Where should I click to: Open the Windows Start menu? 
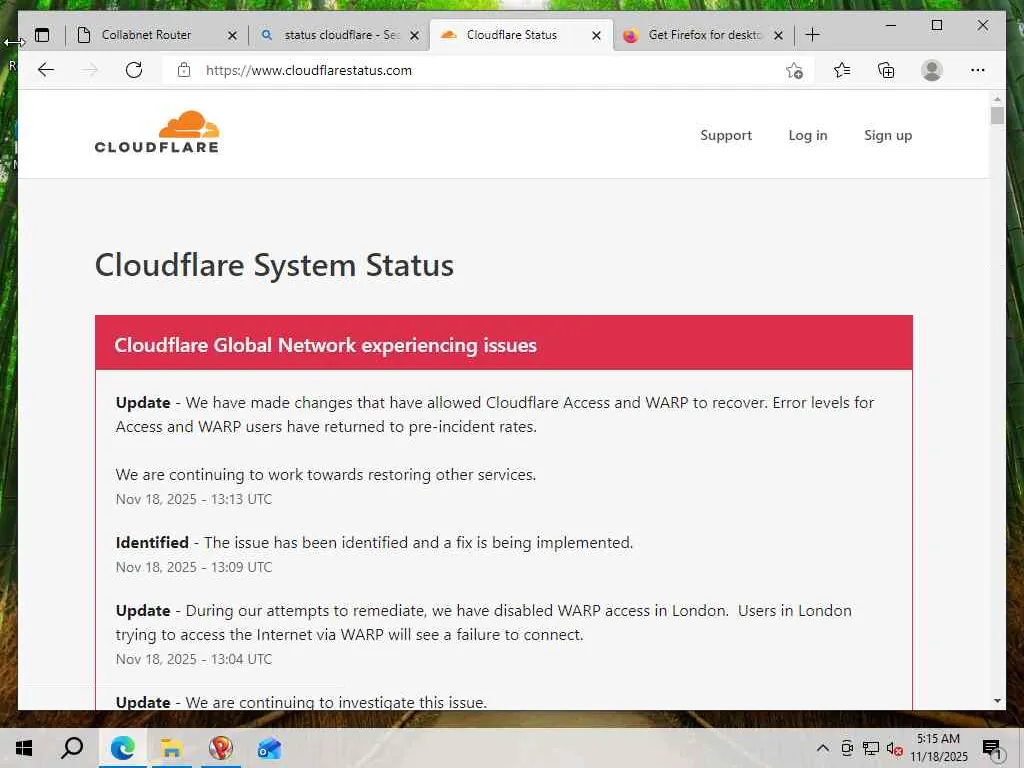24,748
